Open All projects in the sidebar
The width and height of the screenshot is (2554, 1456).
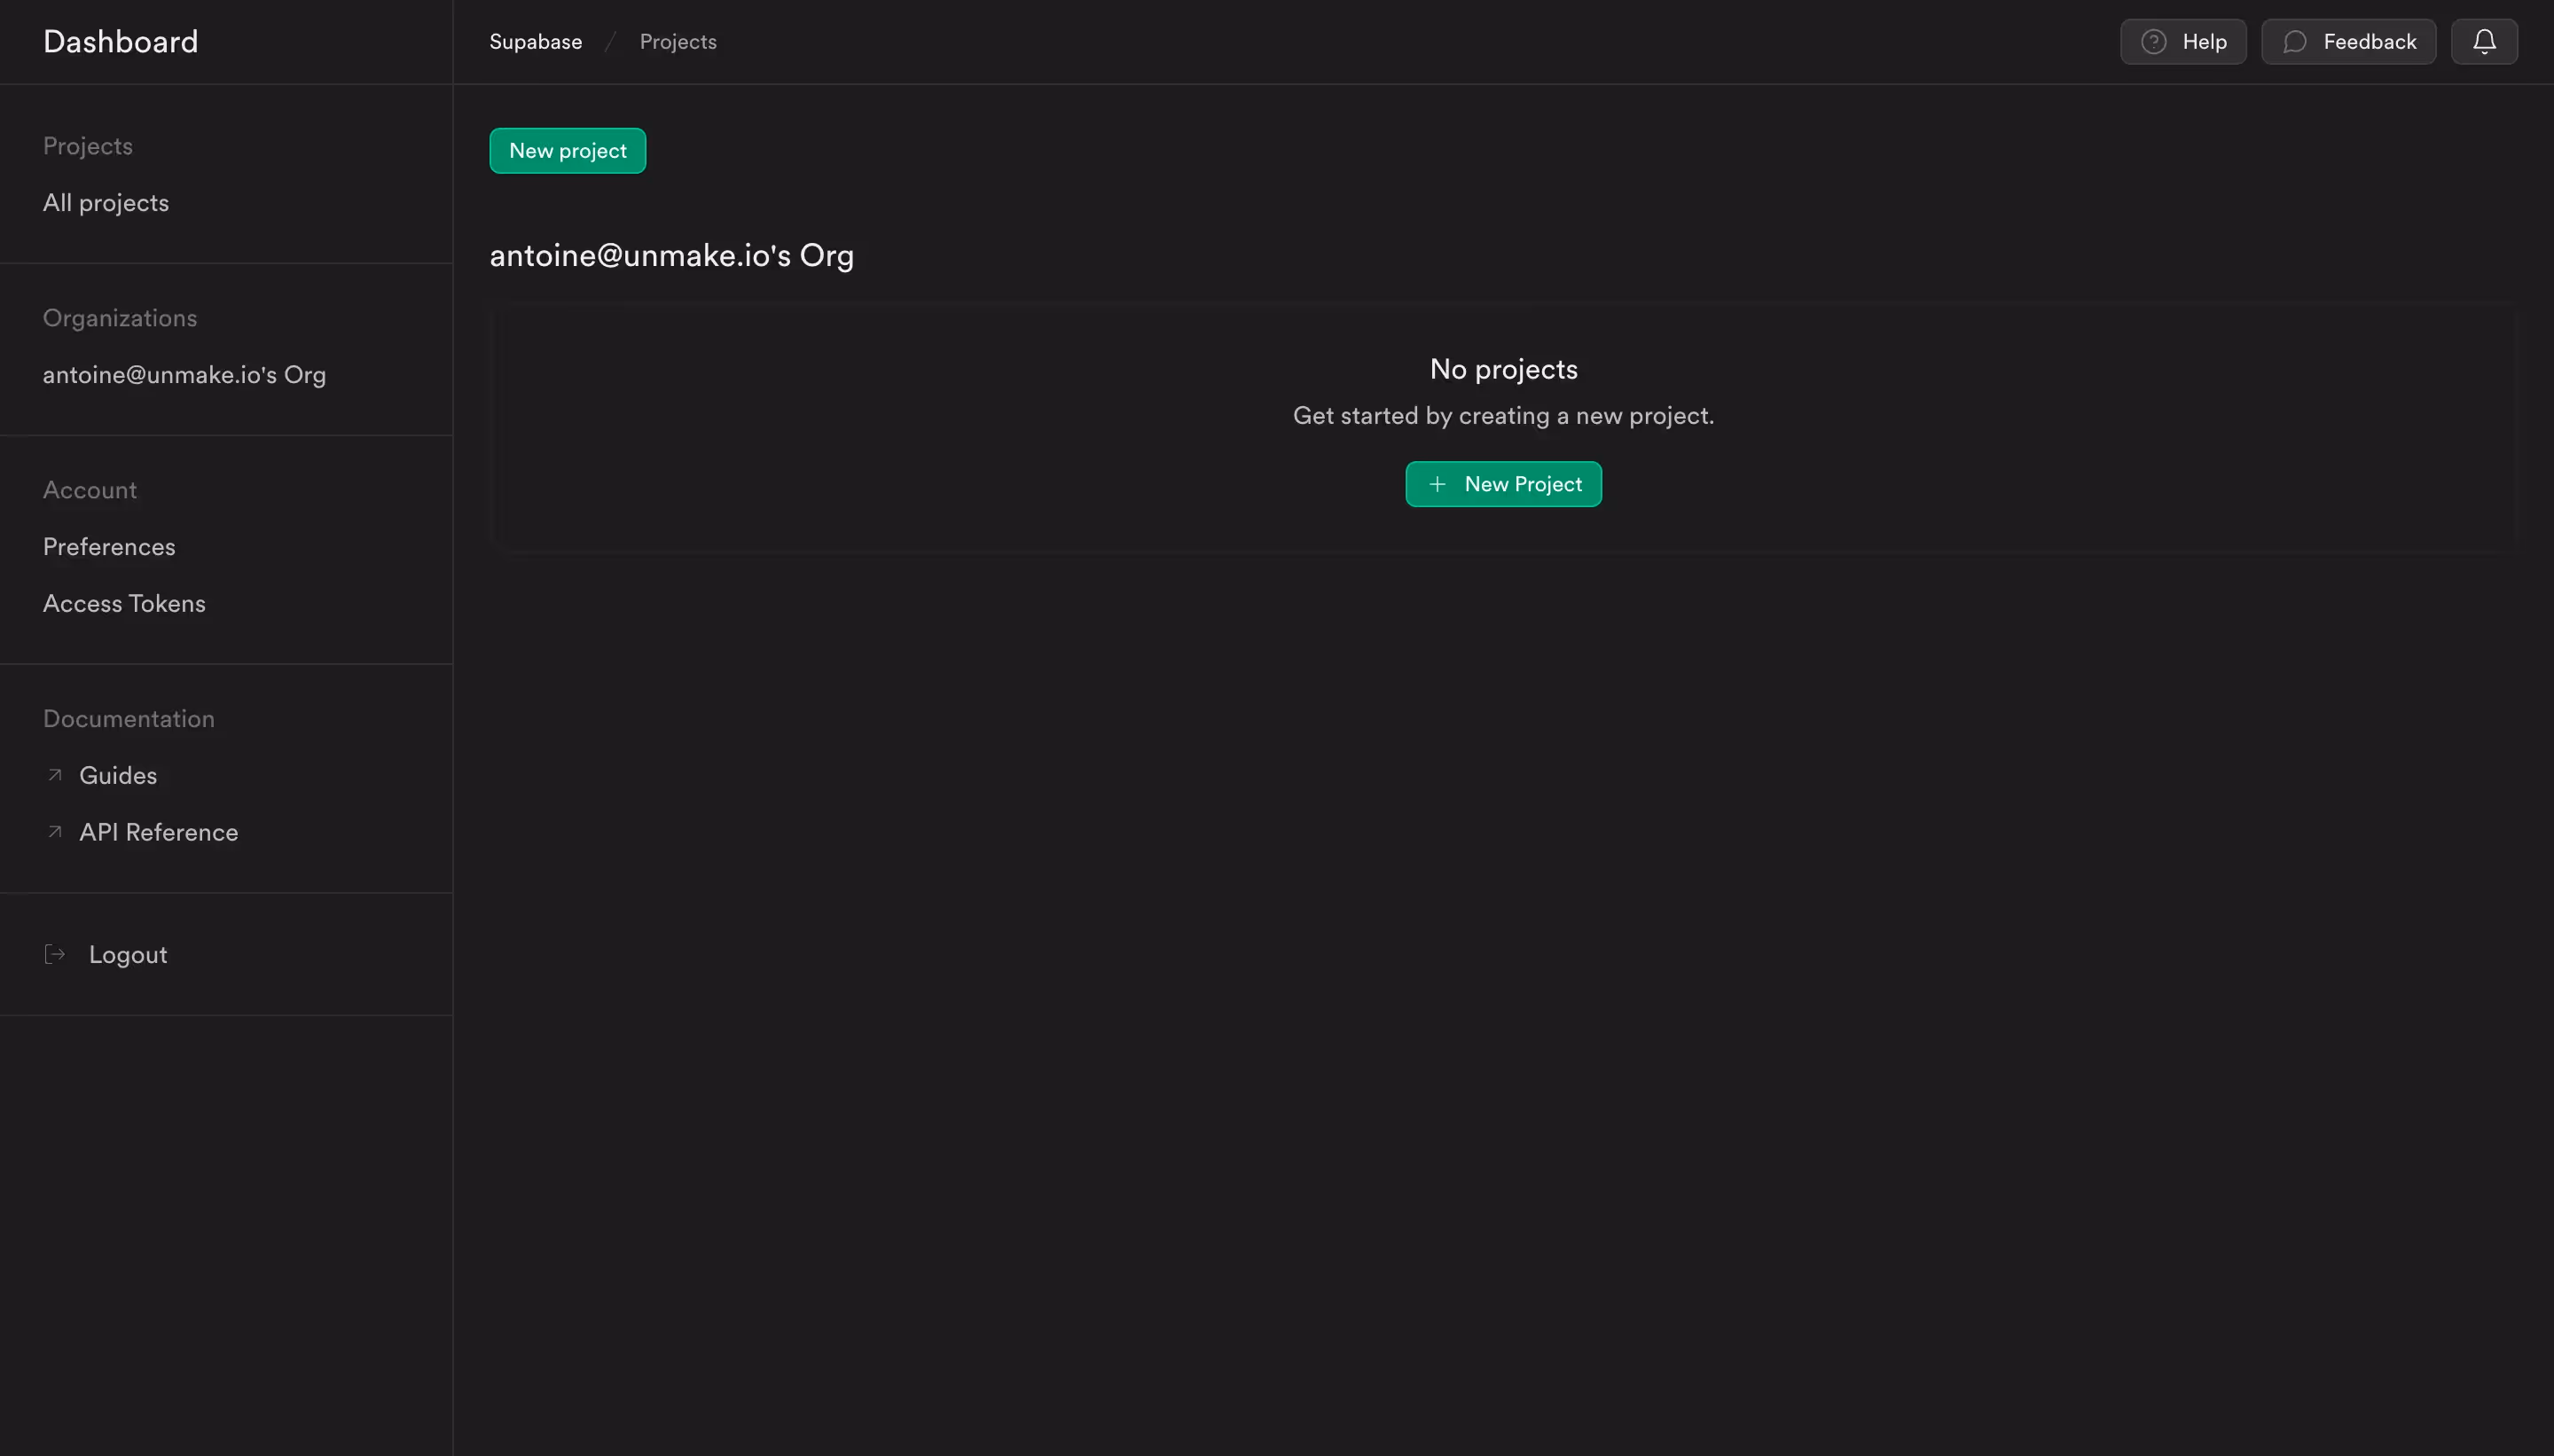(105, 203)
